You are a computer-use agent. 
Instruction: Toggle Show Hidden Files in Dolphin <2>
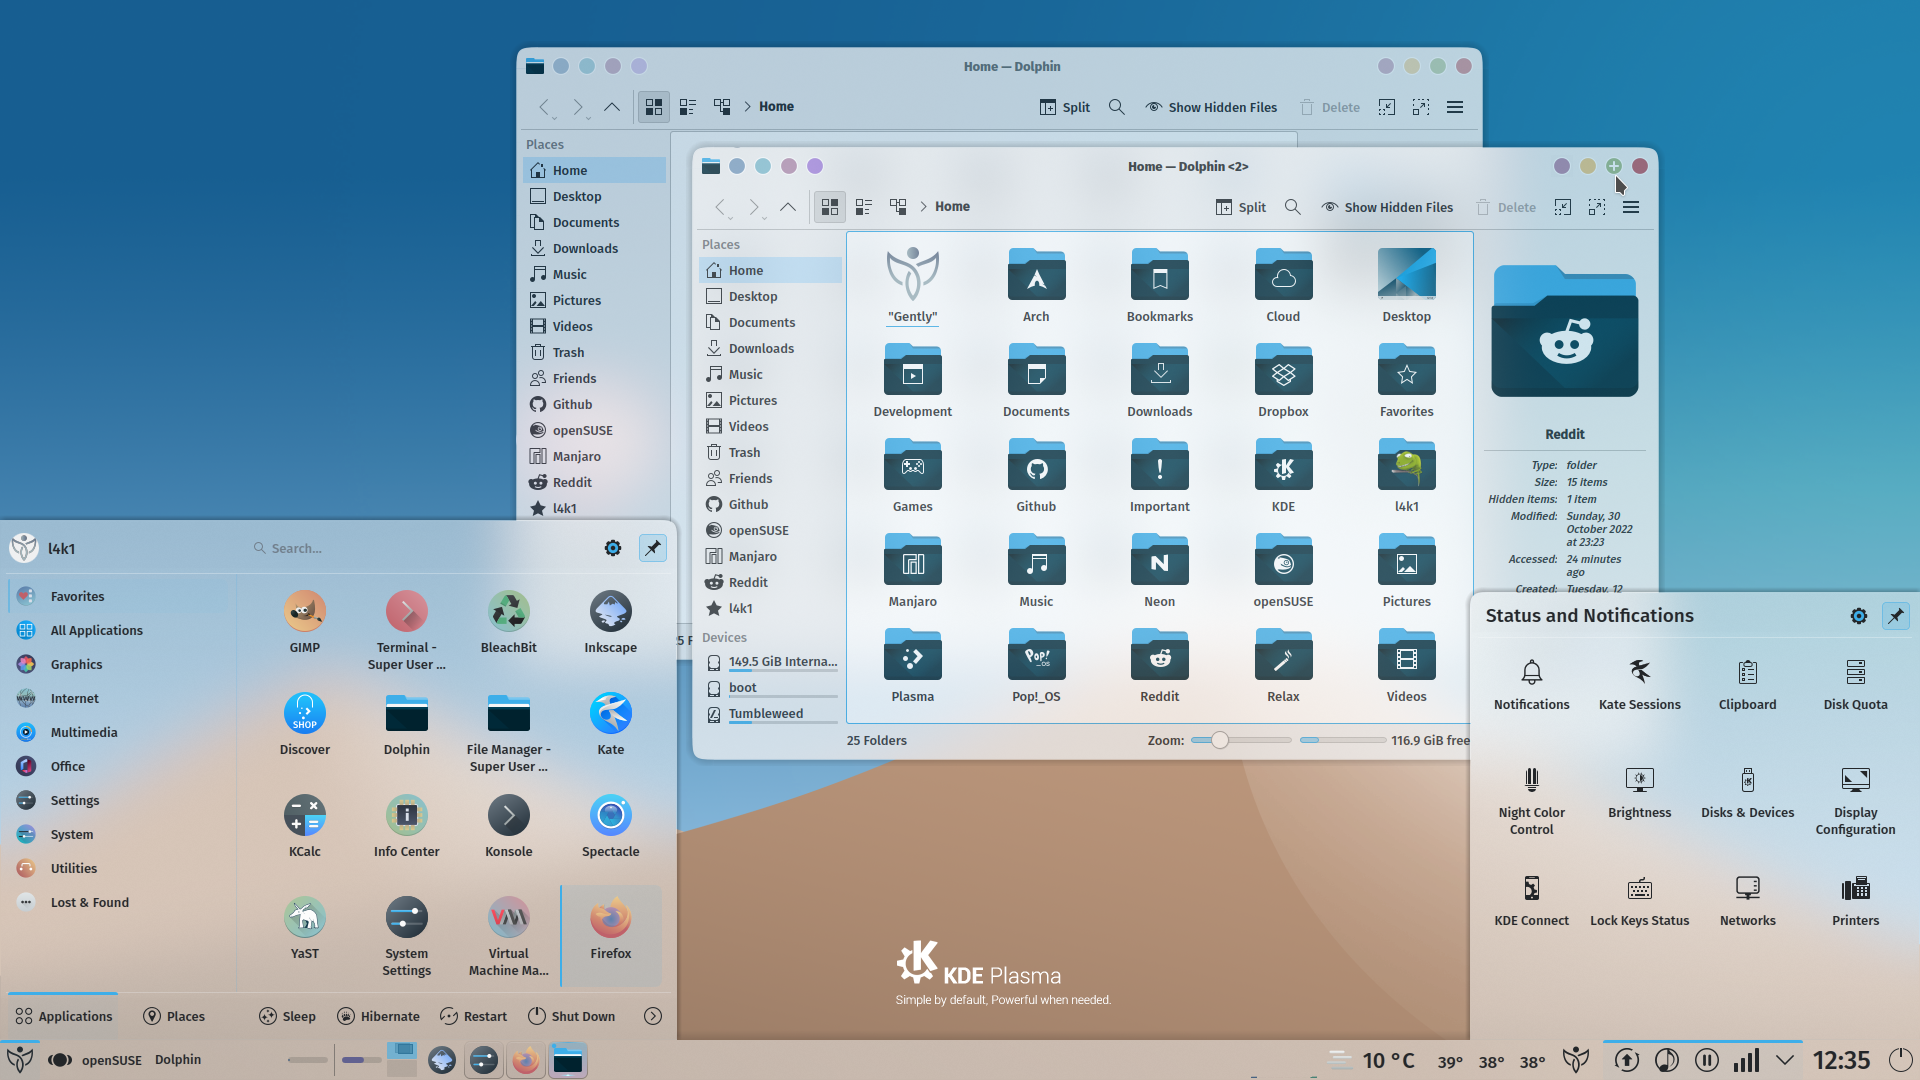1386,207
